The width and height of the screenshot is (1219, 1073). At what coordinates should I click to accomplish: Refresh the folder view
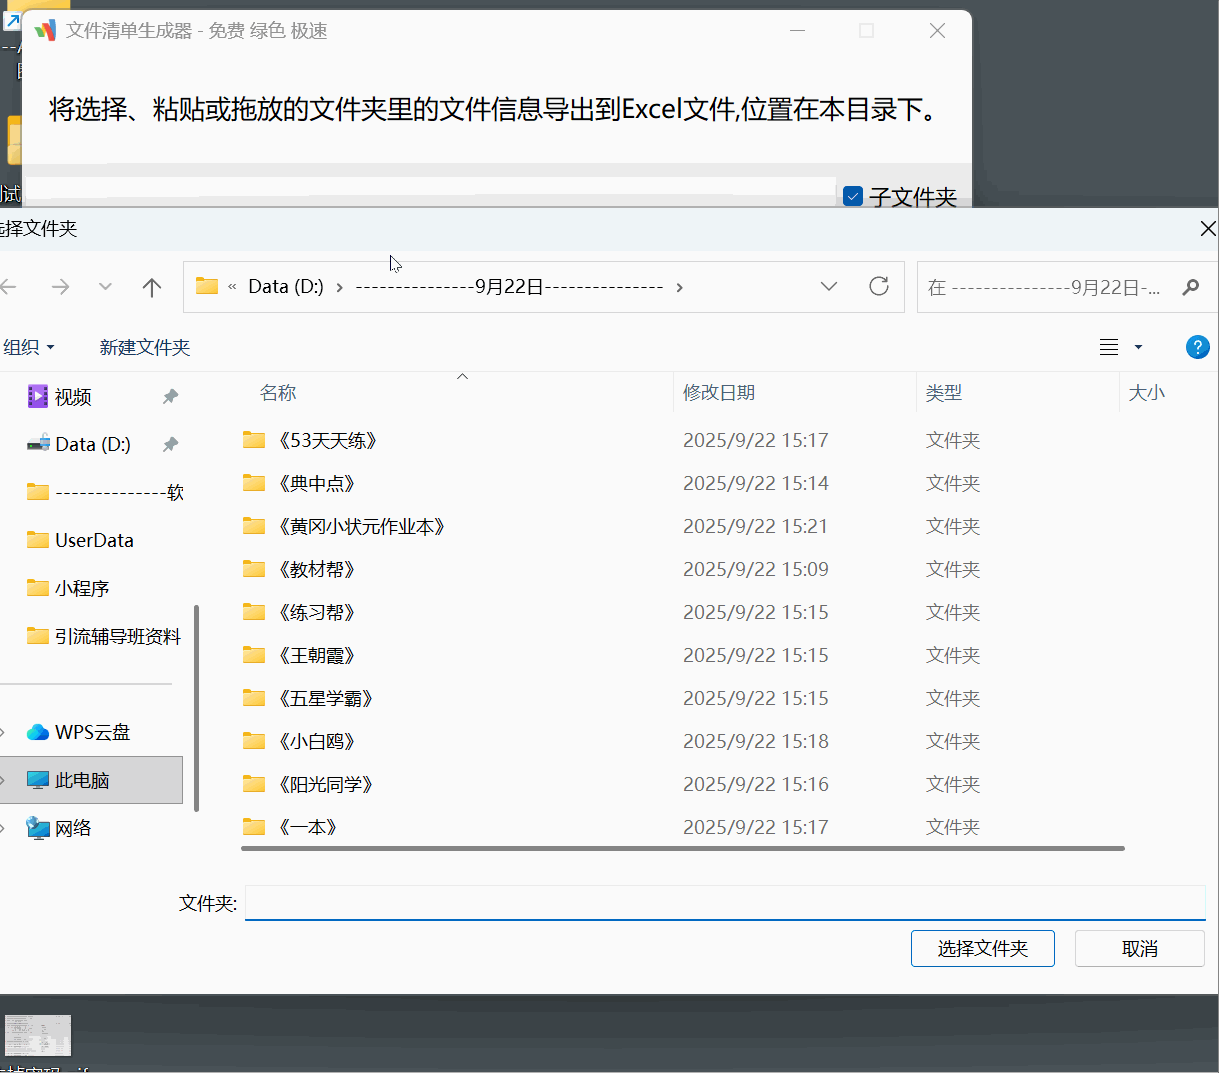878,287
